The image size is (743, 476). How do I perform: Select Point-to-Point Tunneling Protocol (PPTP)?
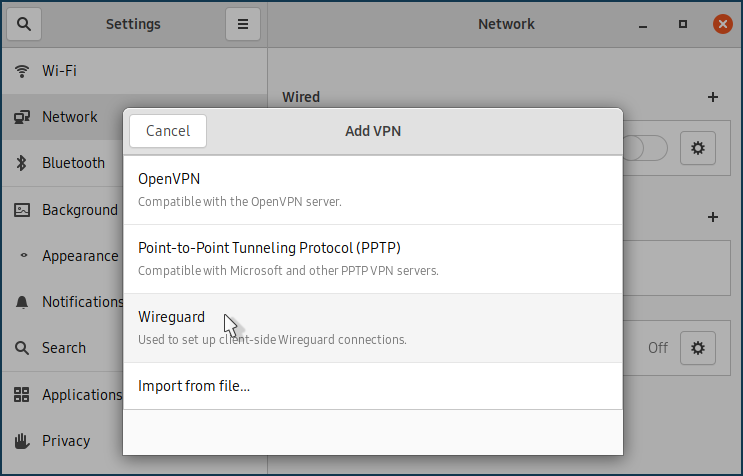pyautogui.click(x=372, y=258)
